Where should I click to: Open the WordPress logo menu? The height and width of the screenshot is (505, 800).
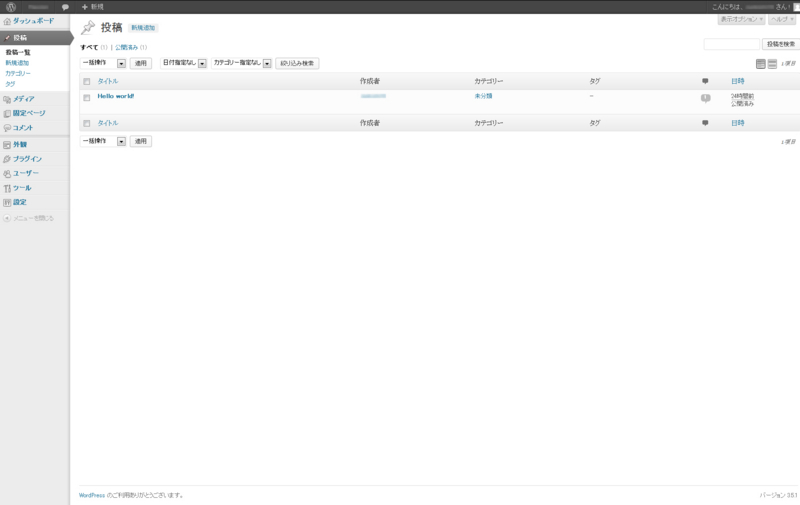click(x=11, y=7)
